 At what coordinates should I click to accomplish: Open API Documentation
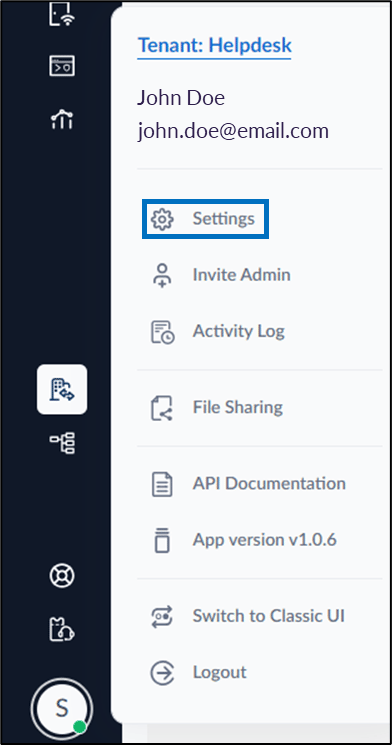269,483
